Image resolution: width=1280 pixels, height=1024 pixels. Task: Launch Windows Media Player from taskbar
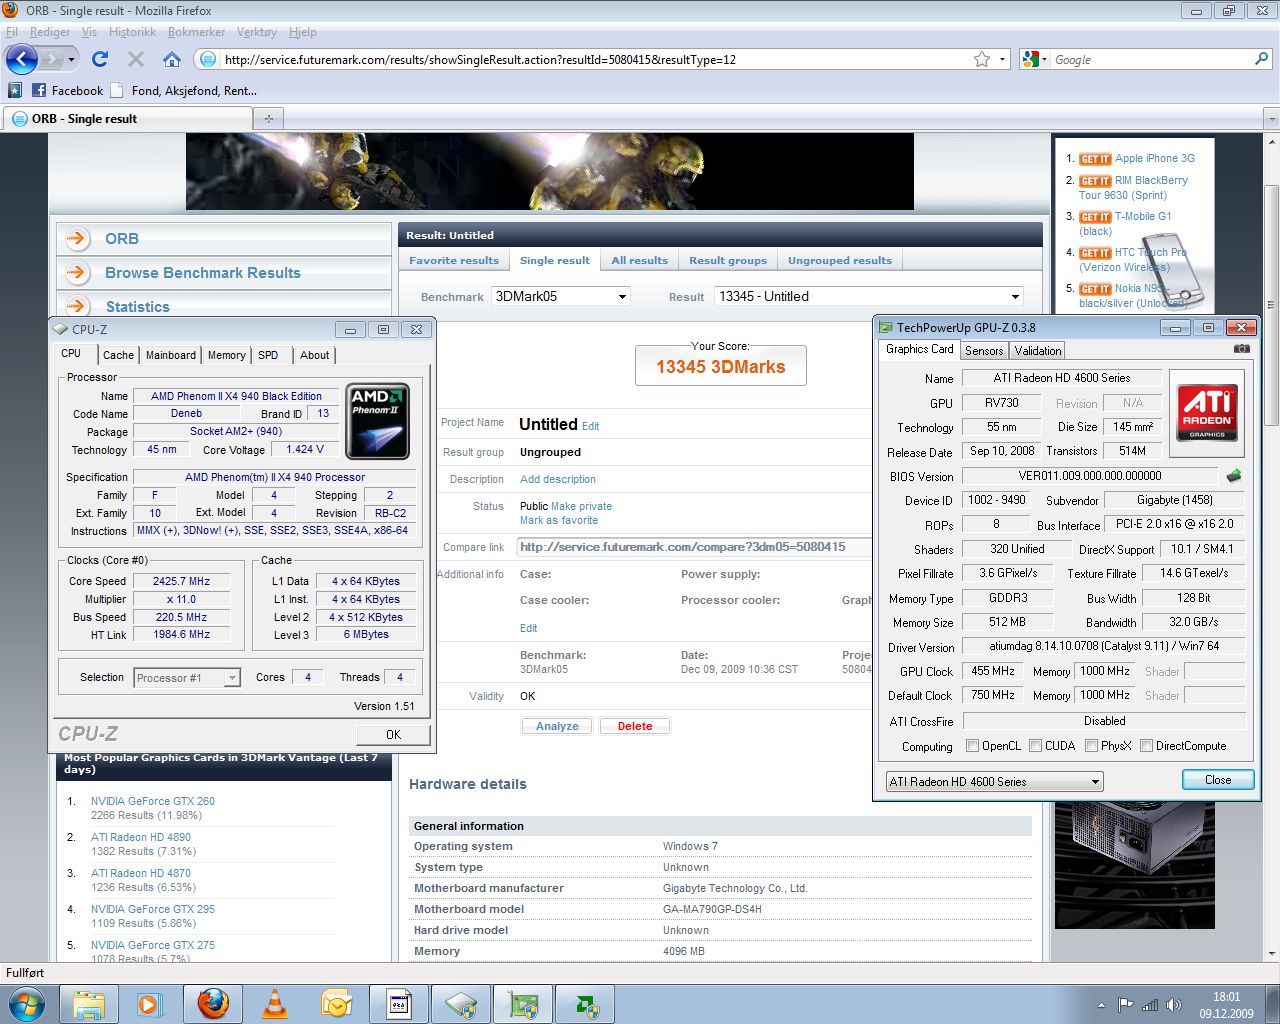[x=150, y=1004]
